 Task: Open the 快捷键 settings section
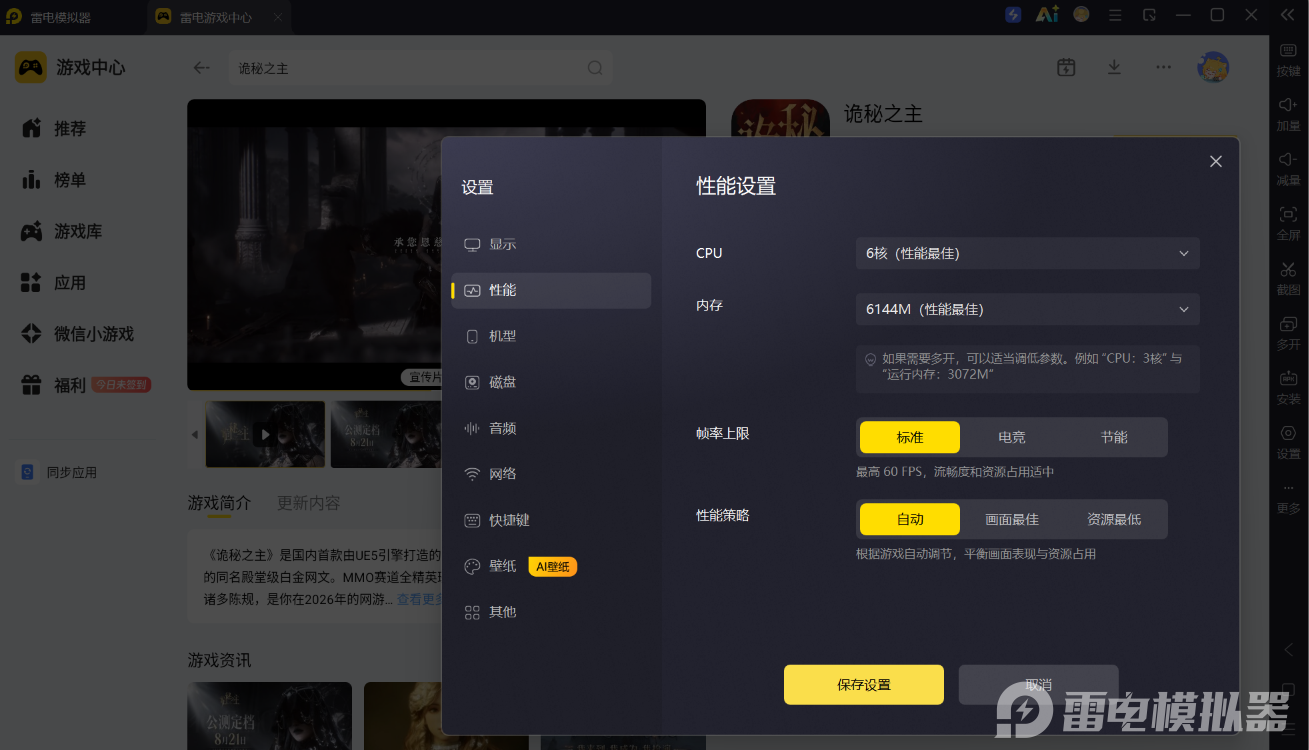point(551,520)
